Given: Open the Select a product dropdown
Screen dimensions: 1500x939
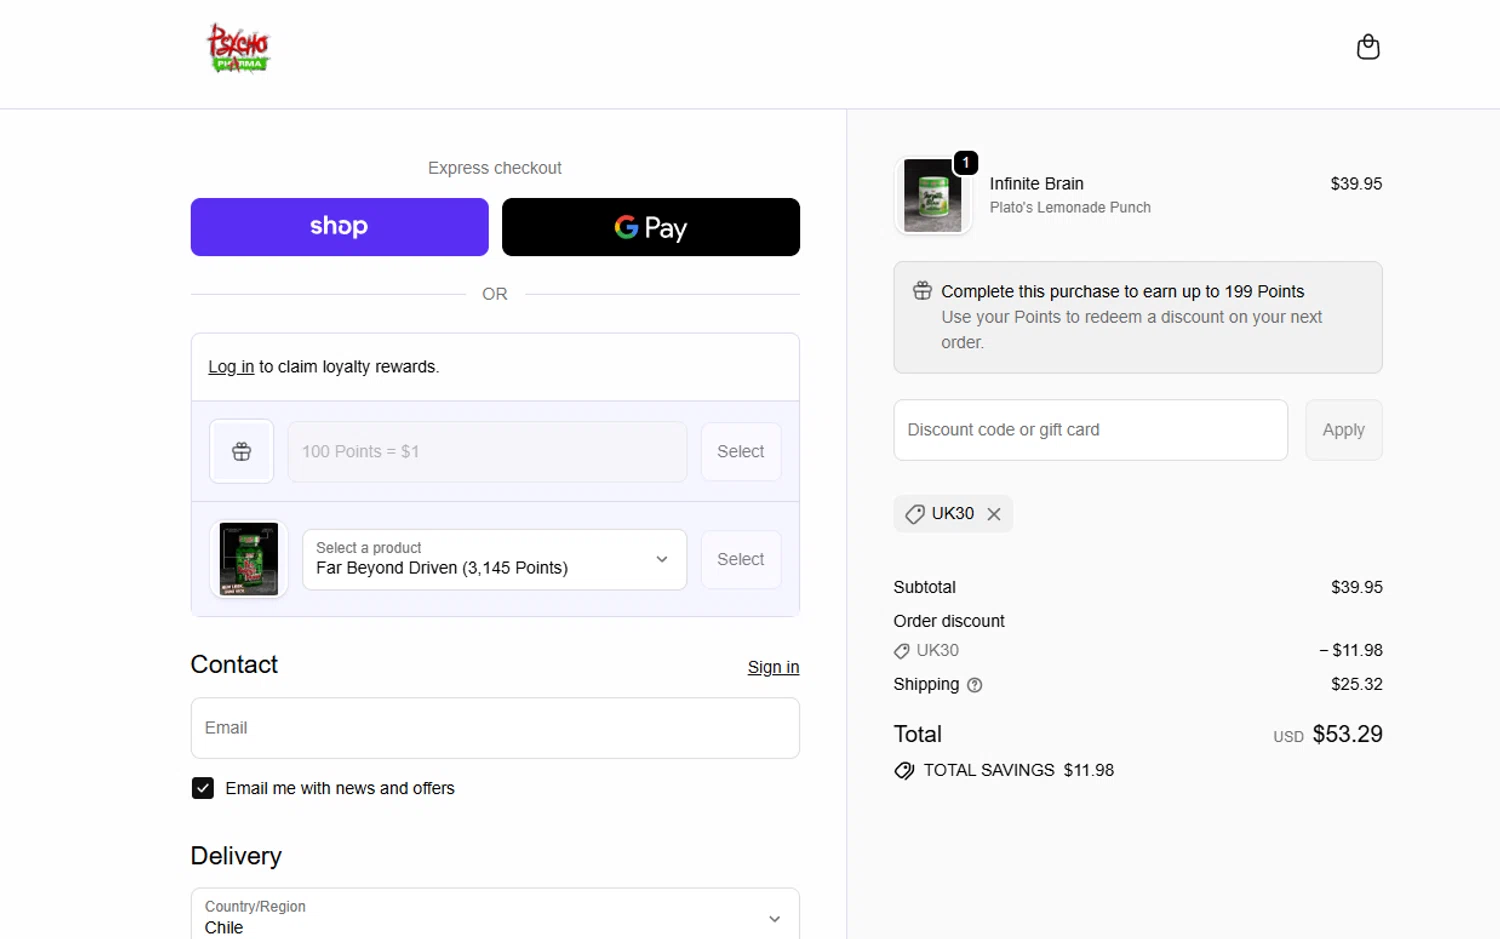Looking at the screenshot, I should pos(494,559).
